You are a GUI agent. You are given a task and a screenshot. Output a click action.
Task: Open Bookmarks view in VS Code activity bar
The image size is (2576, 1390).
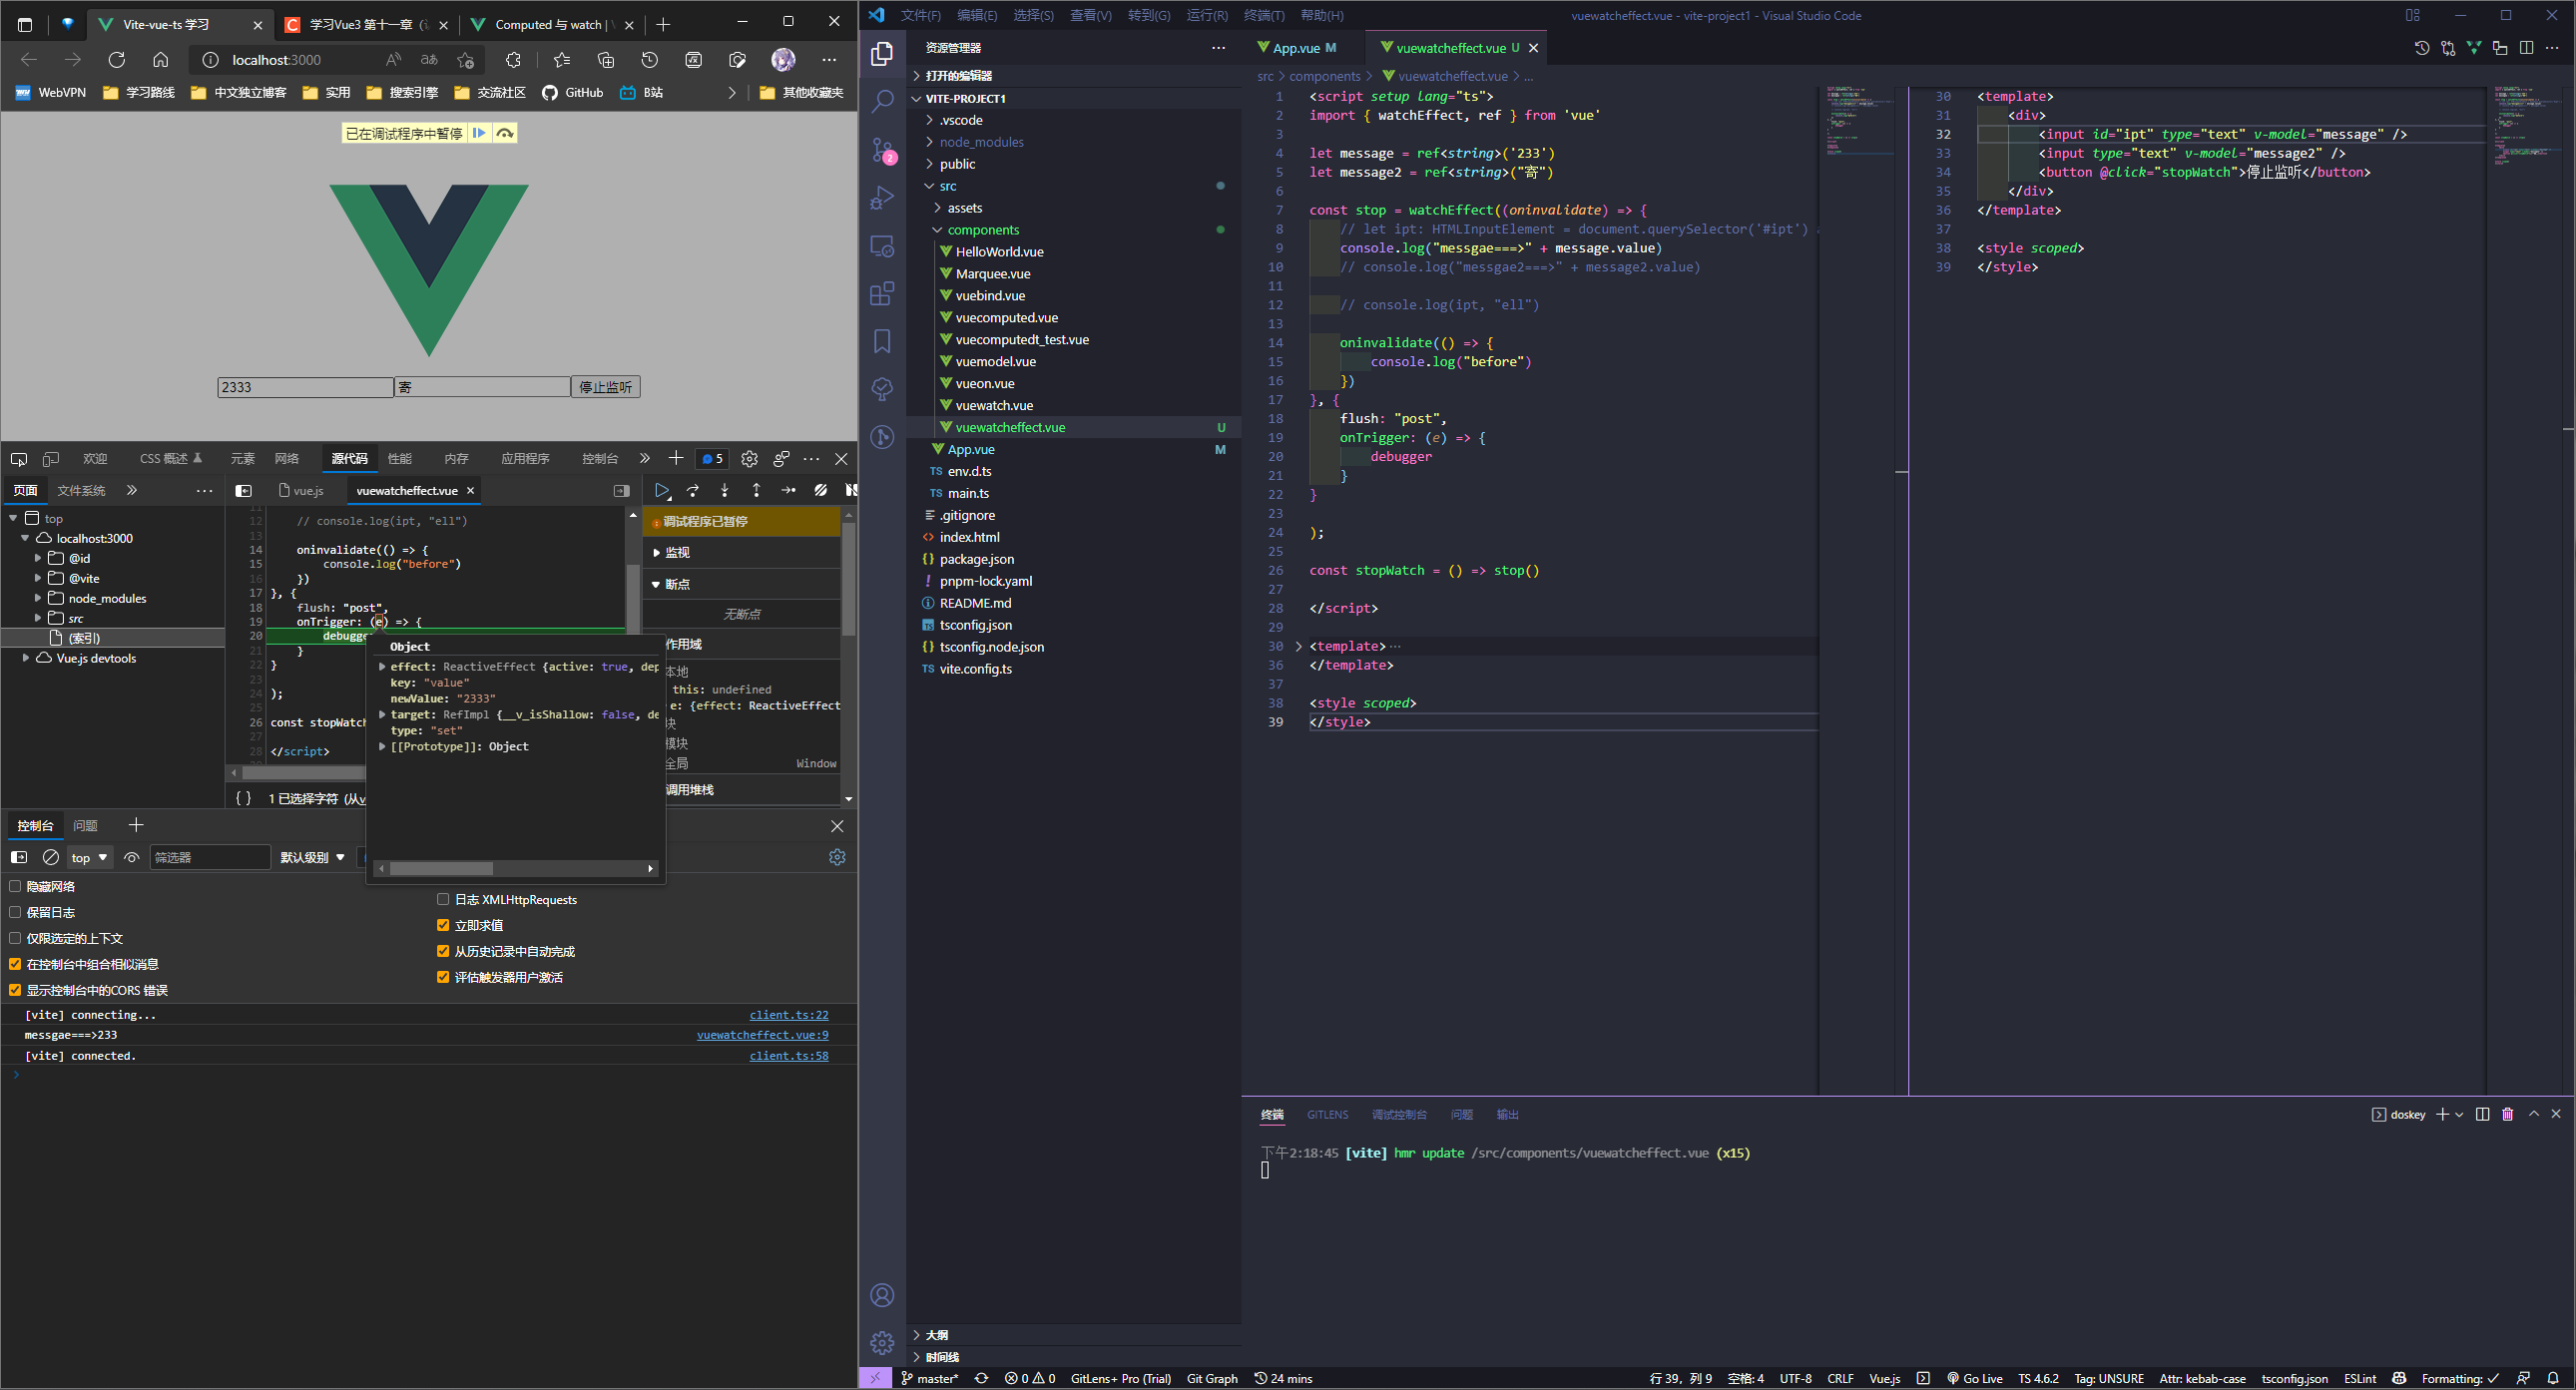click(x=882, y=341)
